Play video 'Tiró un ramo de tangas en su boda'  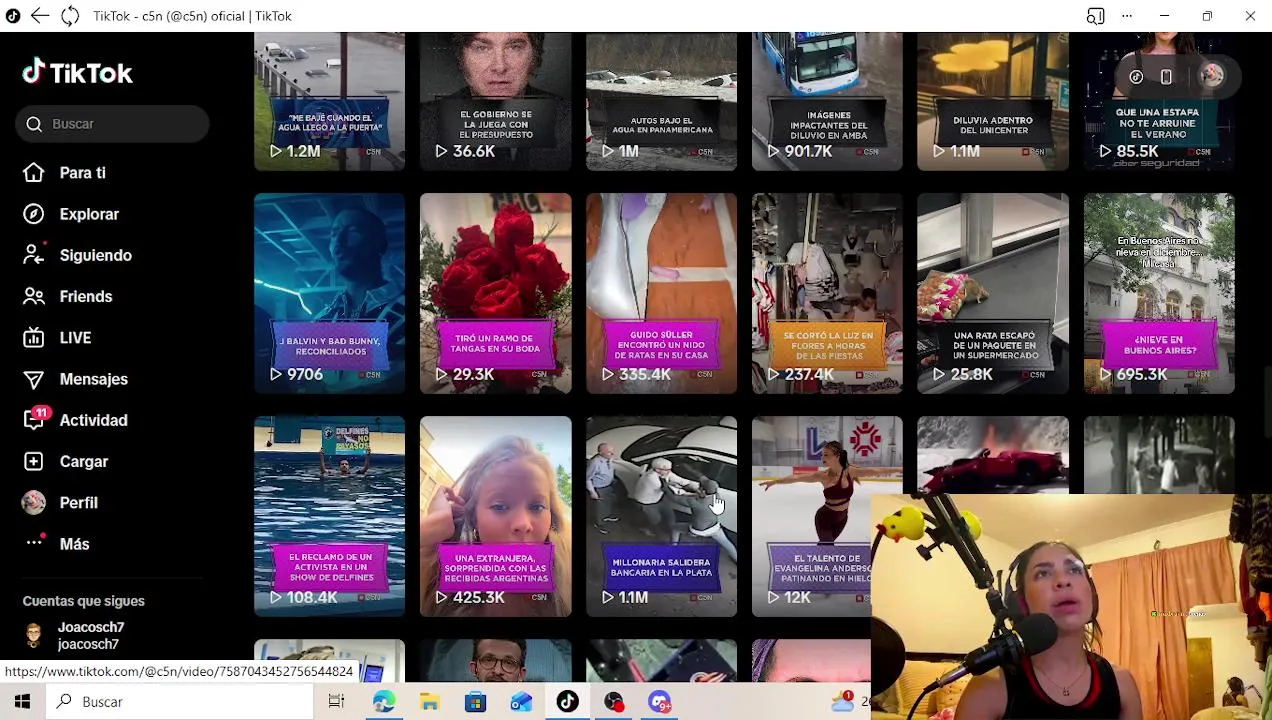(x=496, y=293)
